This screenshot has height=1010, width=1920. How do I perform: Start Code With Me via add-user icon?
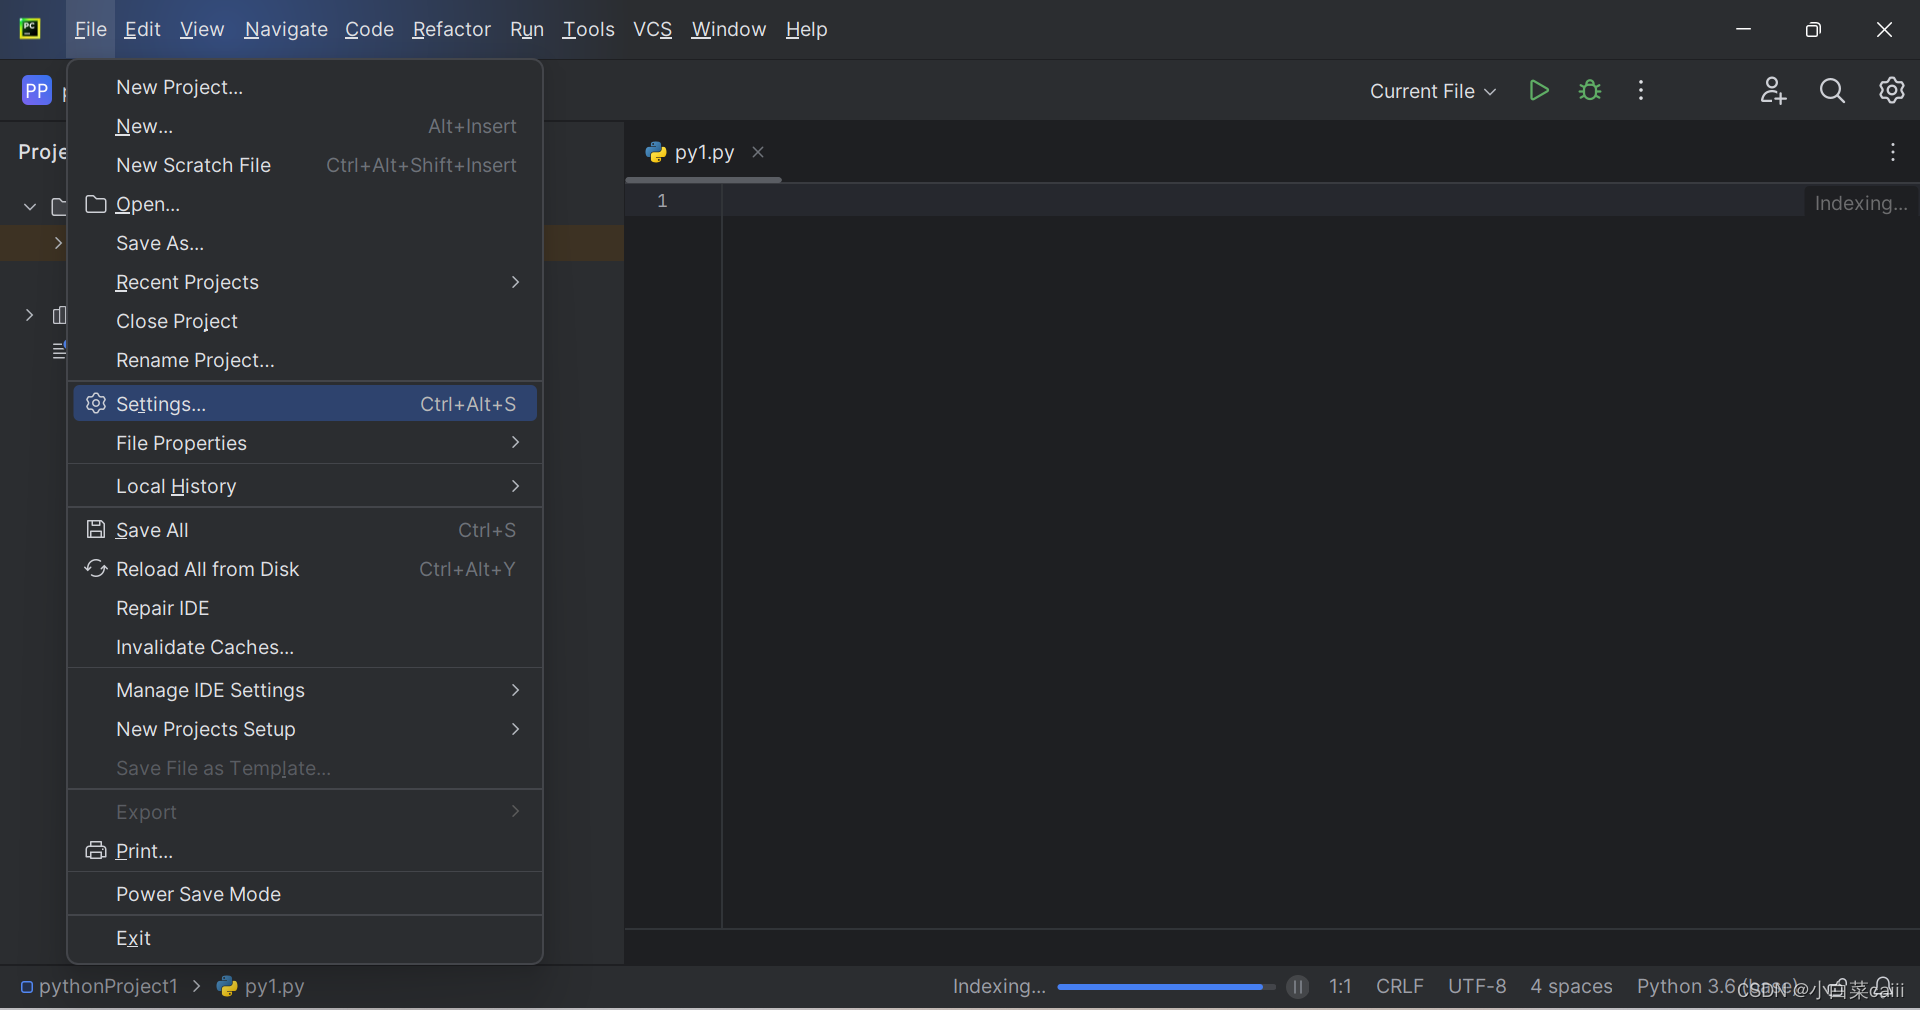click(x=1772, y=90)
